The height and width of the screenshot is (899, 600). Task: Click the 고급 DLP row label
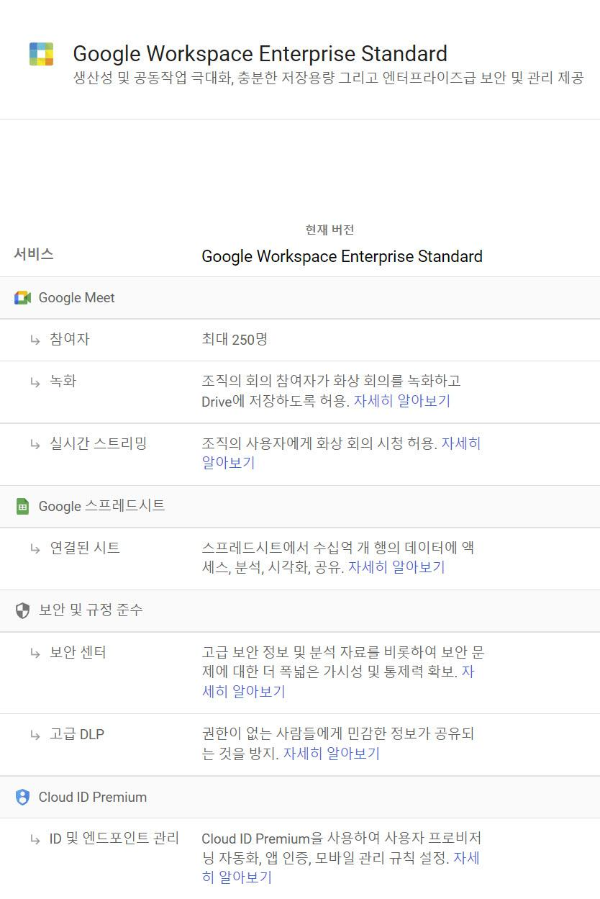coord(77,734)
